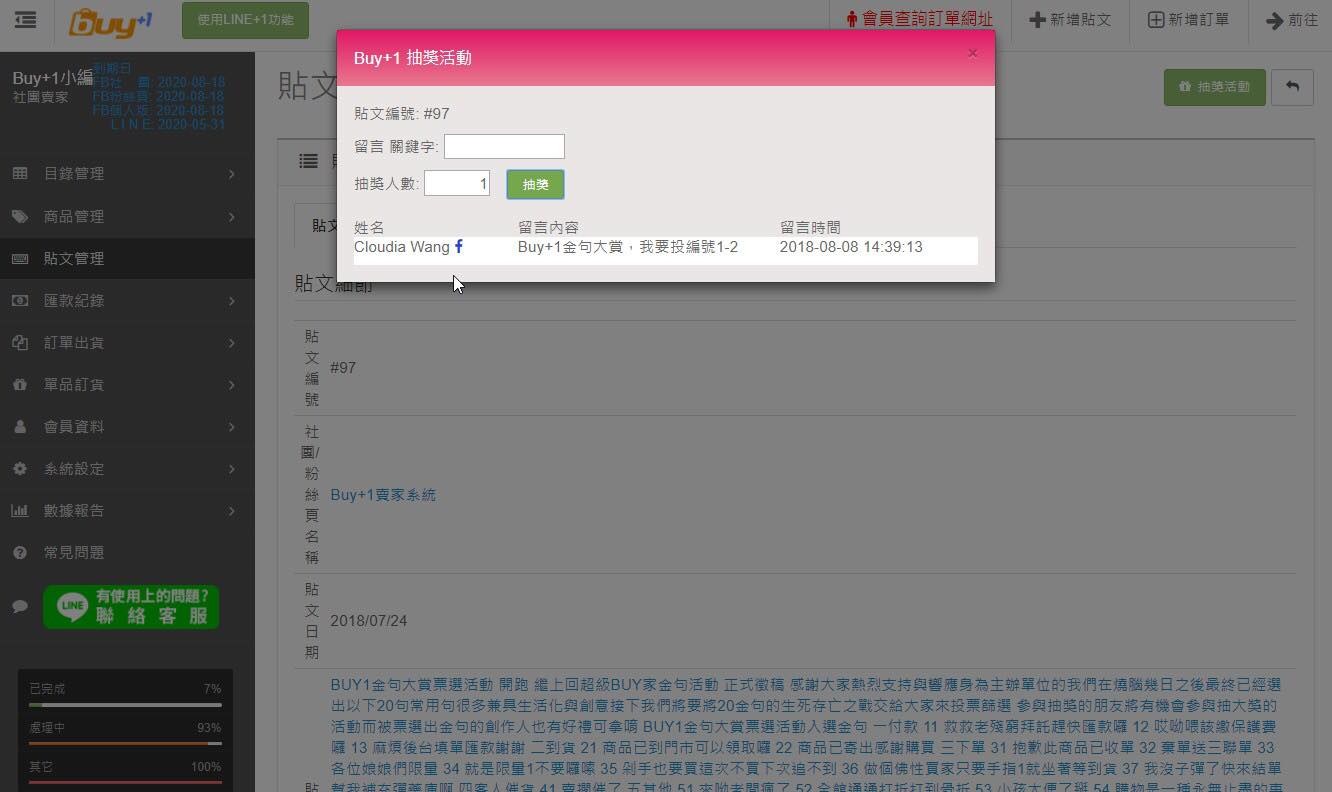Expand the 會員資料 chevron arrow
Screen dimensions: 1332x792
tap(232, 426)
